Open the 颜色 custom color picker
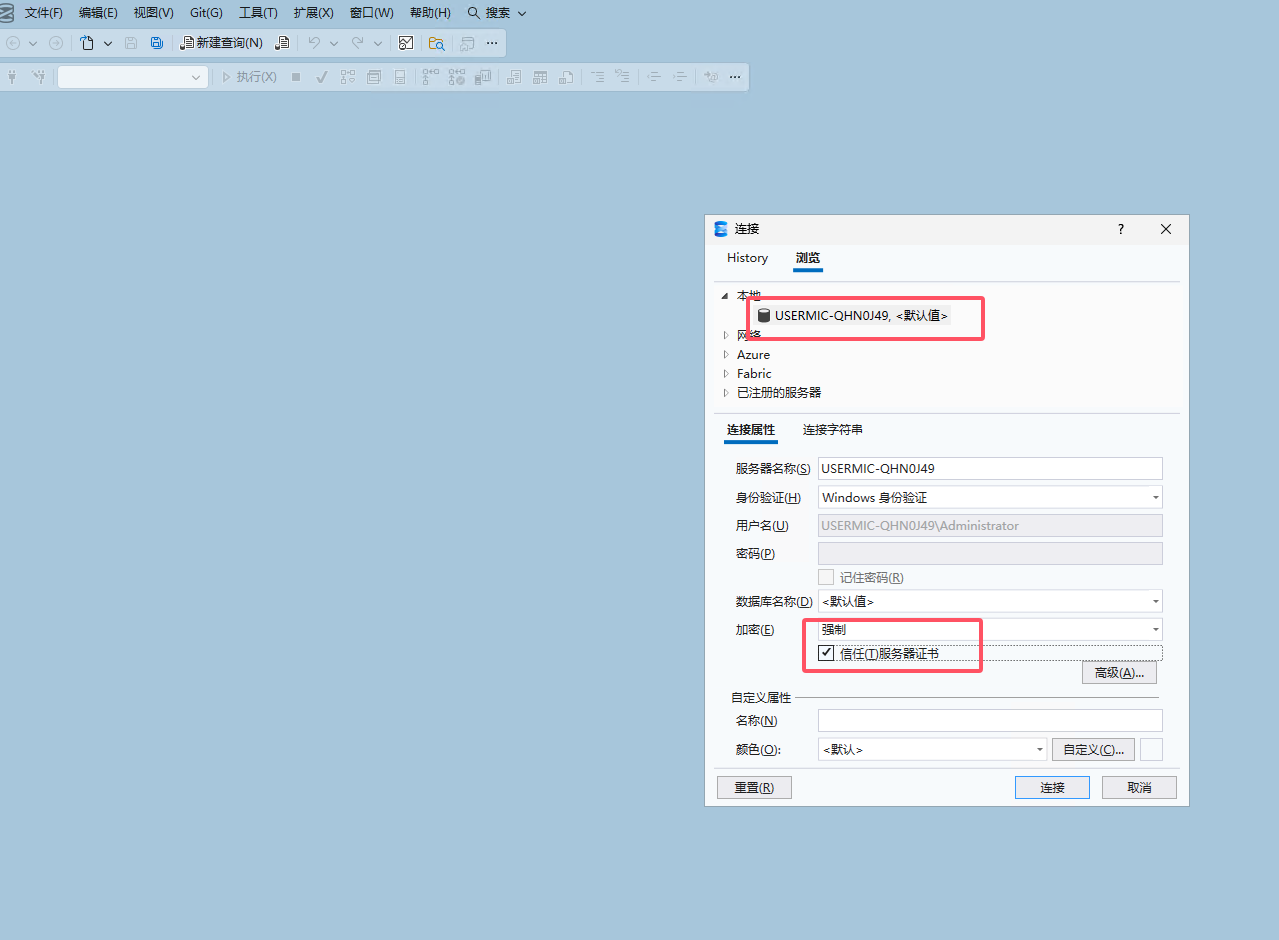This screenshot has height=940, width=1279. pos(1093,749)
